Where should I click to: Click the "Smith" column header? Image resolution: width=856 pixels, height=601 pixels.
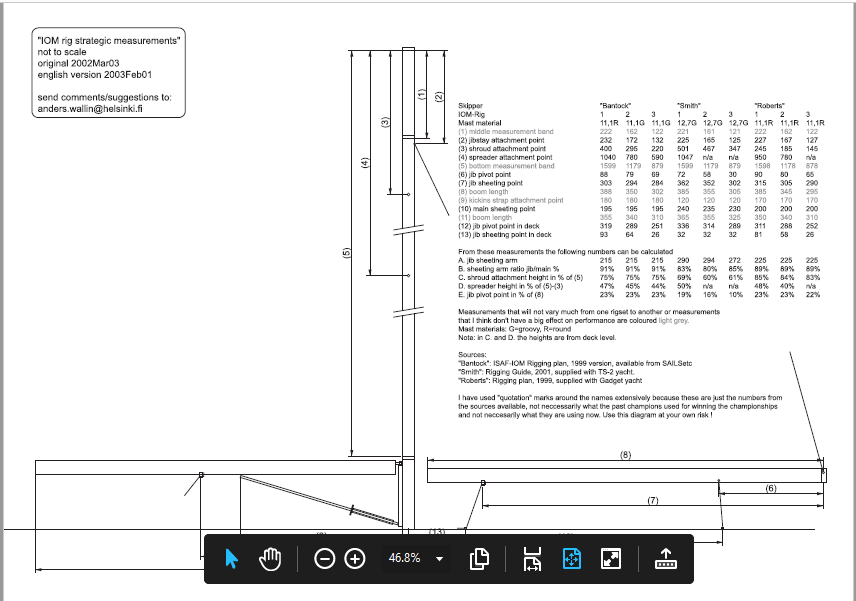pyautogui.click(x=688, y=105)
